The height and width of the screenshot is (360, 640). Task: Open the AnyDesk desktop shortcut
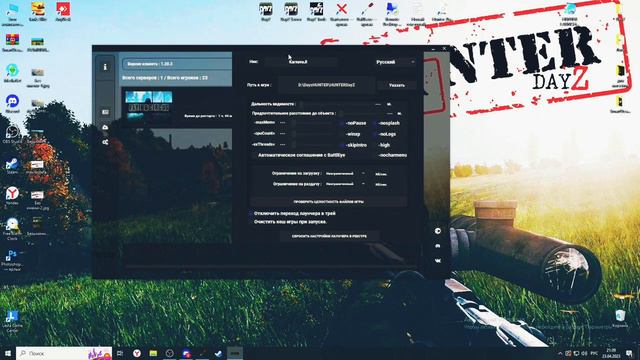point(63,12)
